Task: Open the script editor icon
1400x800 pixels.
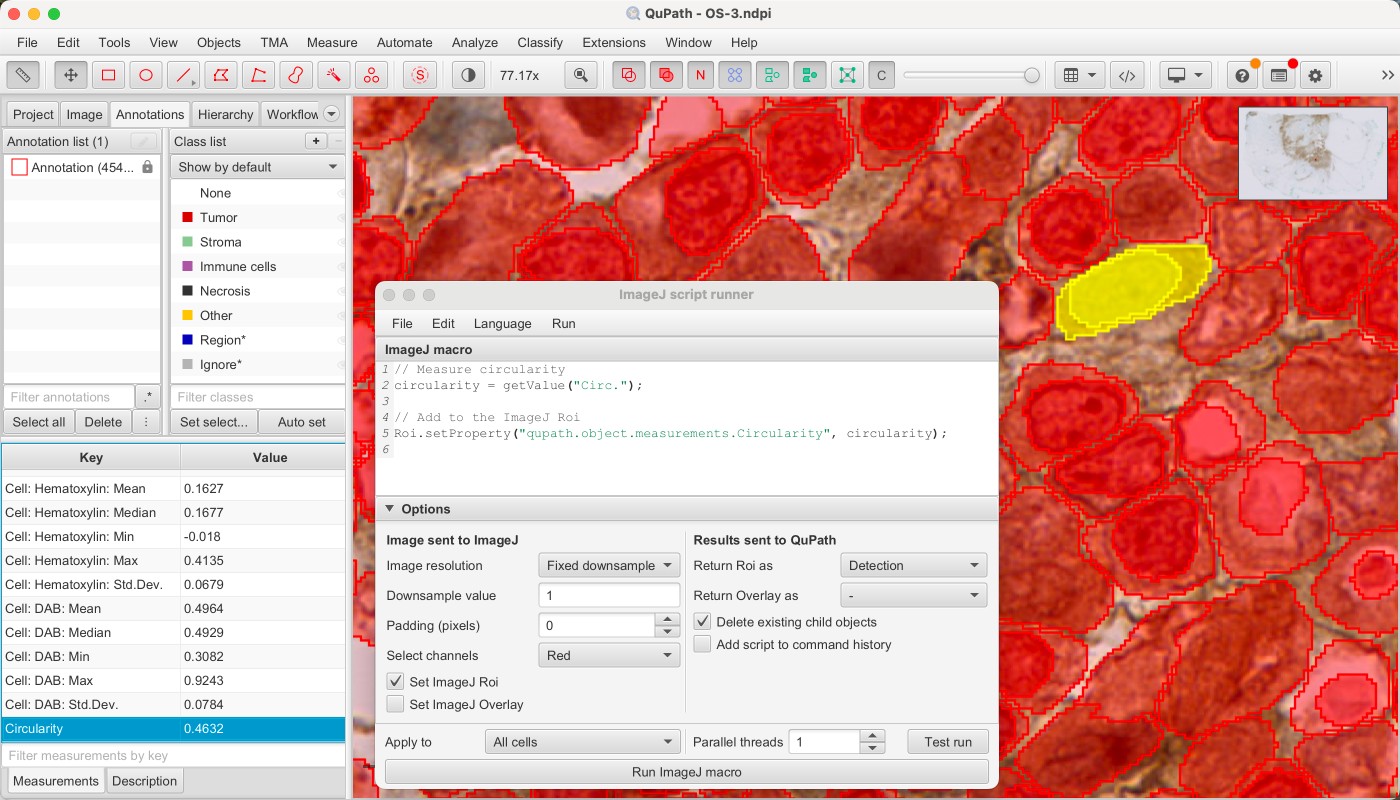Action: (1127, 75)
